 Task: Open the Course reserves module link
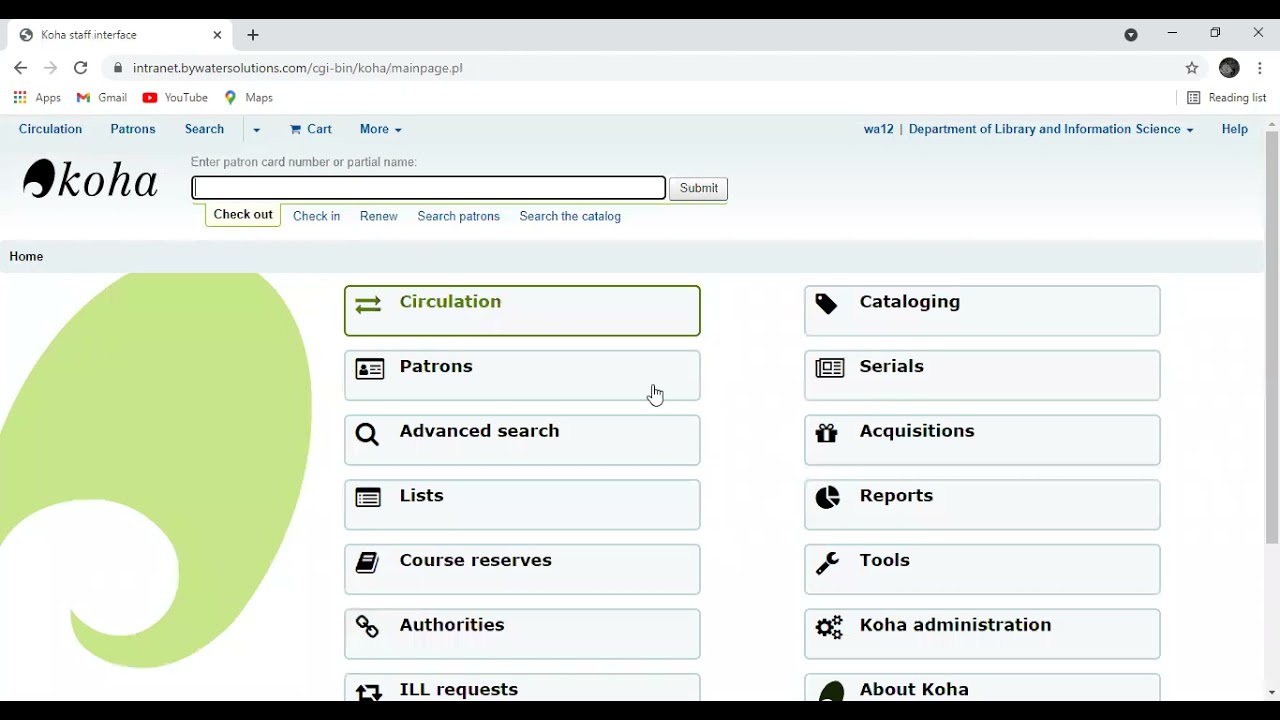pyautogui.click(x=522, y=569)
